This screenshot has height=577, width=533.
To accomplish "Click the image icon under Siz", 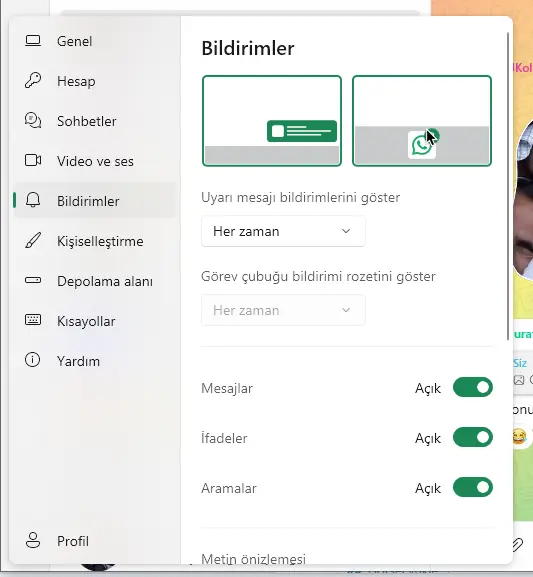I will [519, 380].
